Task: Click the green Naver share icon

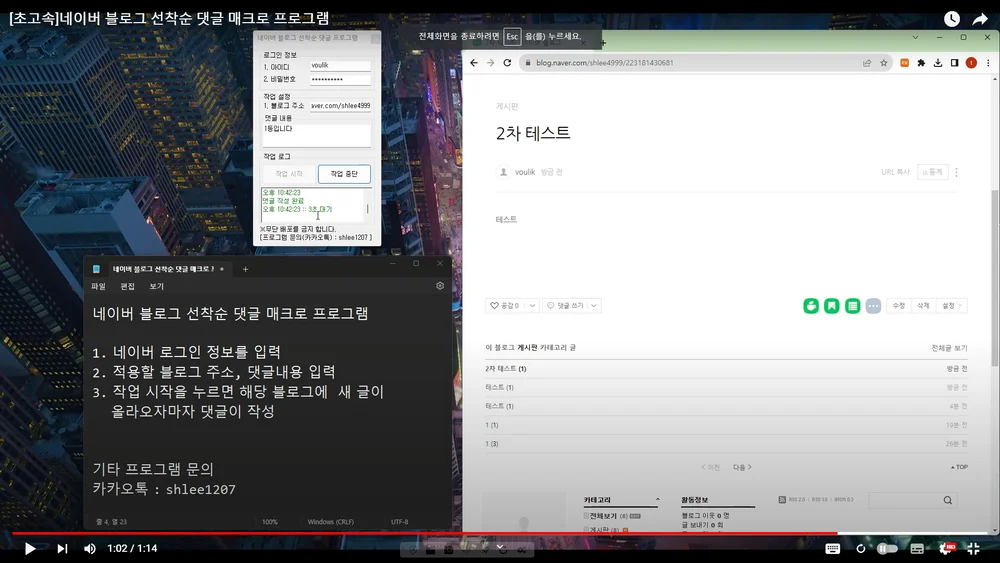Action: click(x=811, y=306)
